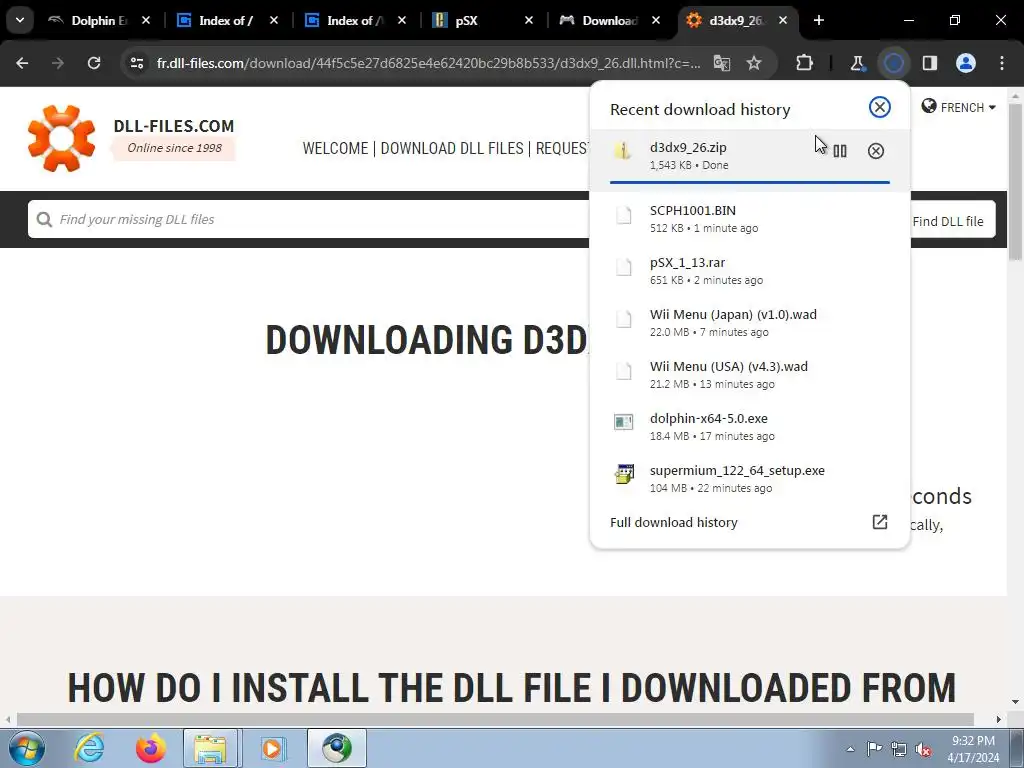Click the d3dx9_26.zip file icon

623,151
